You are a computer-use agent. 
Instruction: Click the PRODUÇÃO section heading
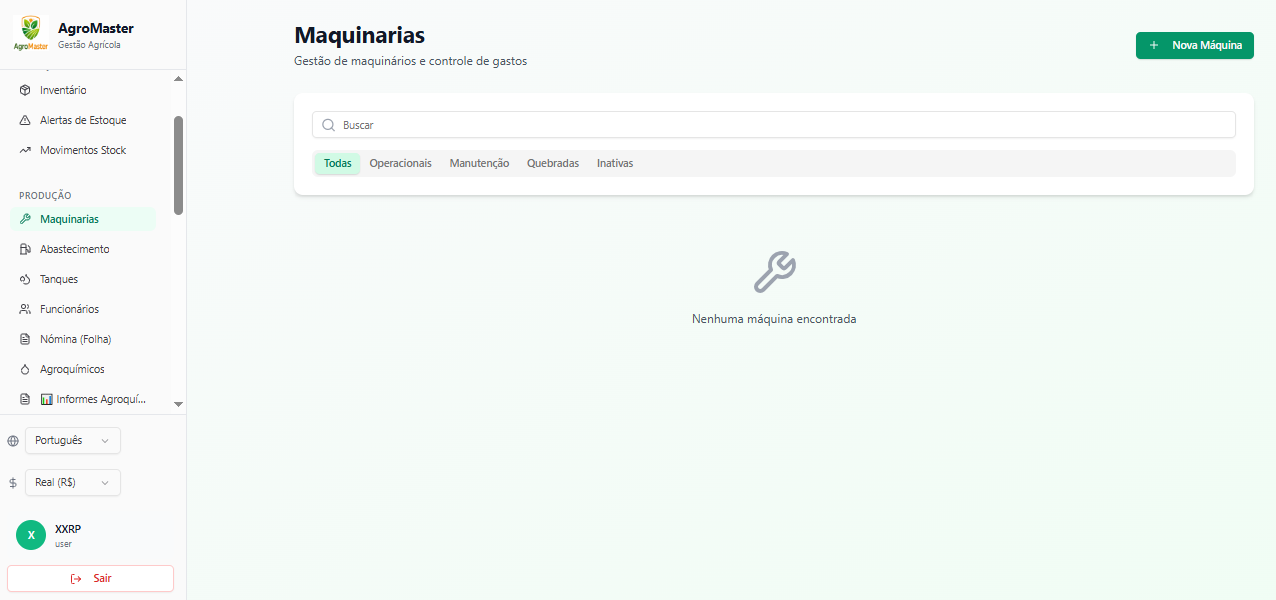[45, 196]
